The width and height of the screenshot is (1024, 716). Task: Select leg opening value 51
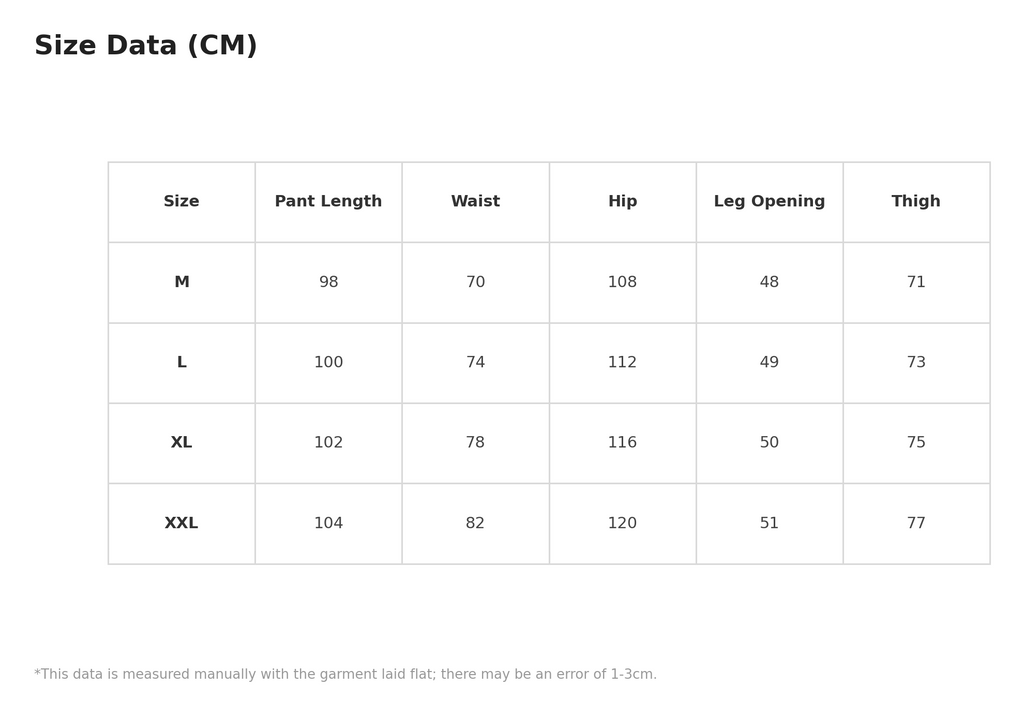click(769, 523)
